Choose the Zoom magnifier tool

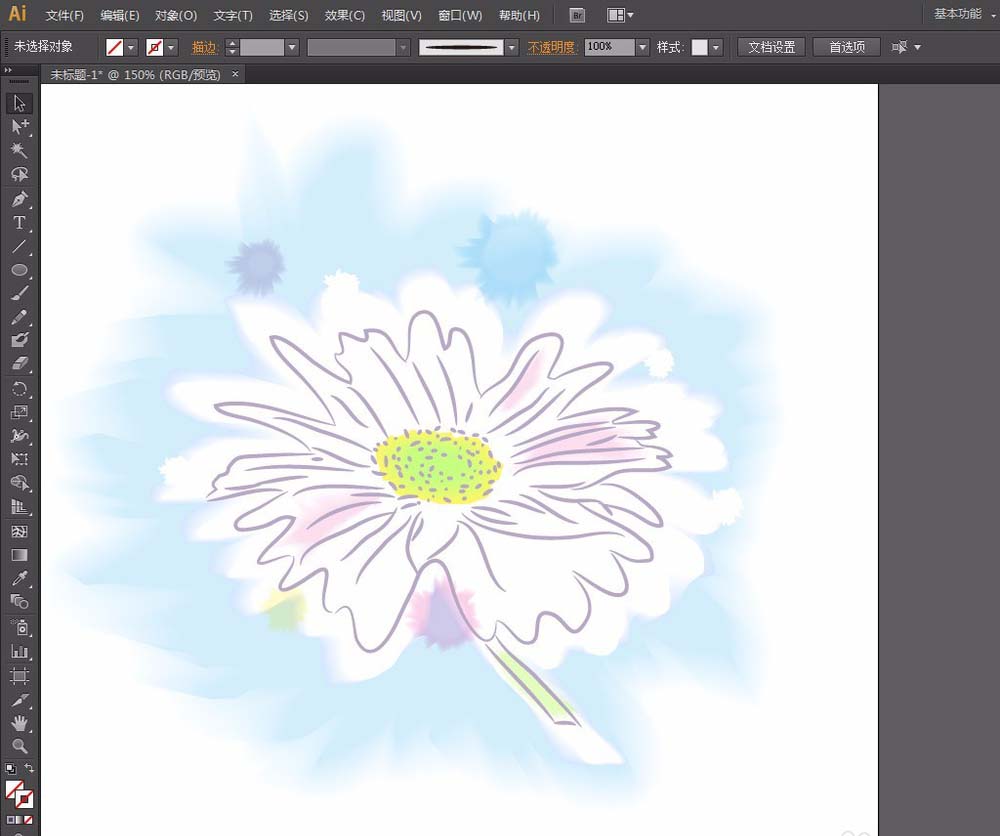[19, 746]
